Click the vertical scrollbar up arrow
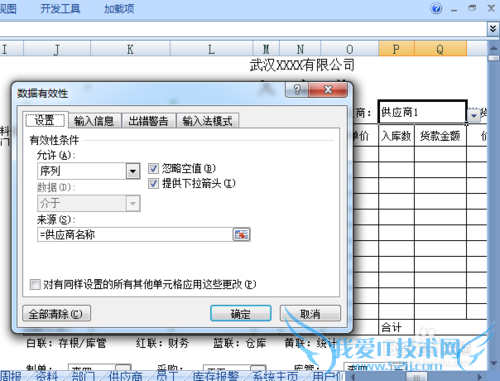Viewport: 500px width, 381px height. 493,48
